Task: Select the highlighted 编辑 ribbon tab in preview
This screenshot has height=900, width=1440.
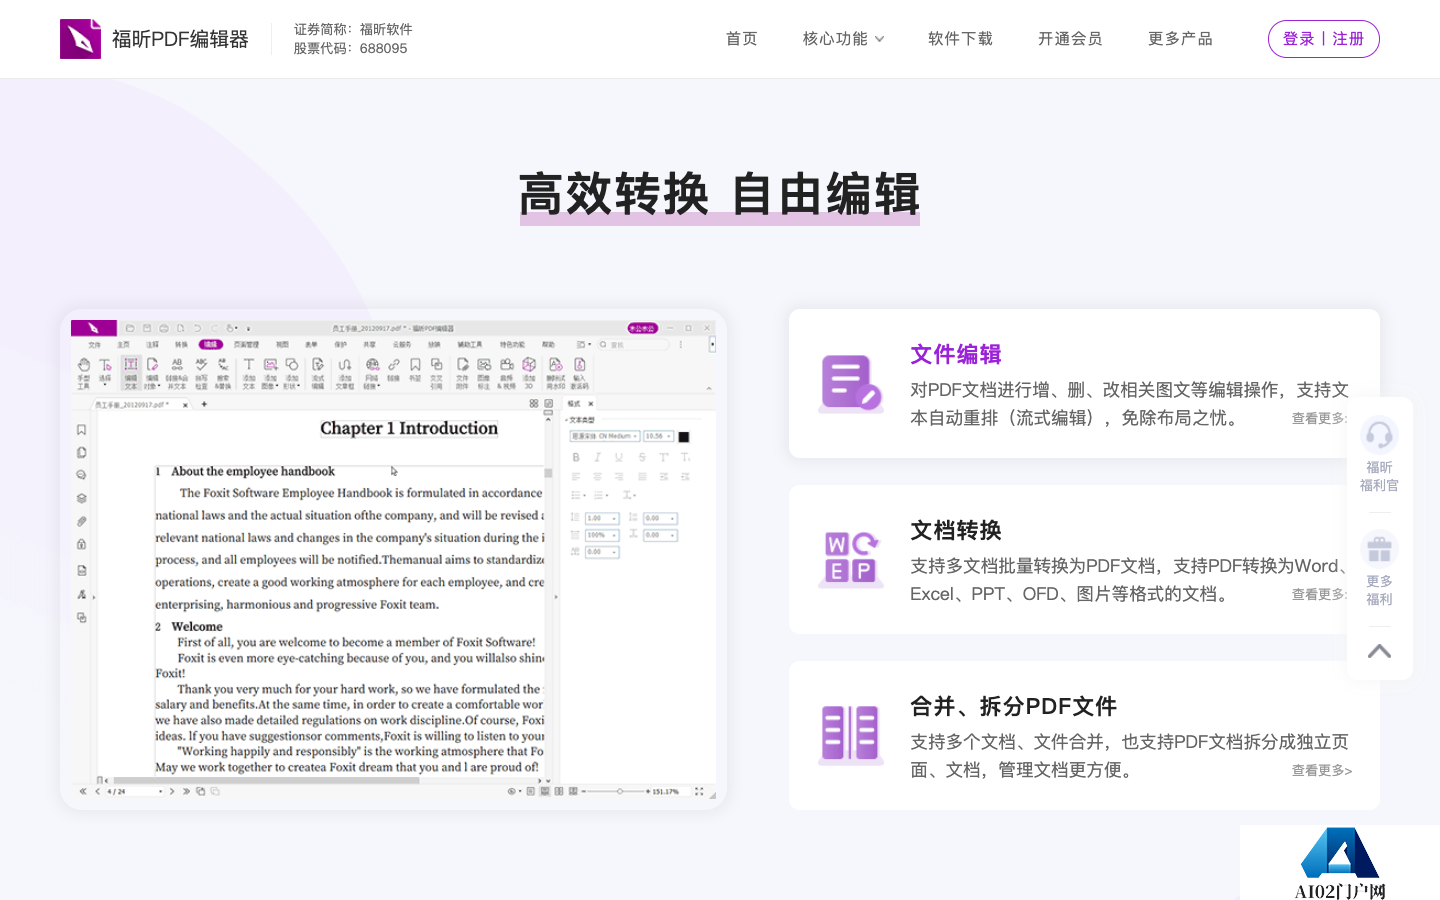Action: [x=211, y=344]
